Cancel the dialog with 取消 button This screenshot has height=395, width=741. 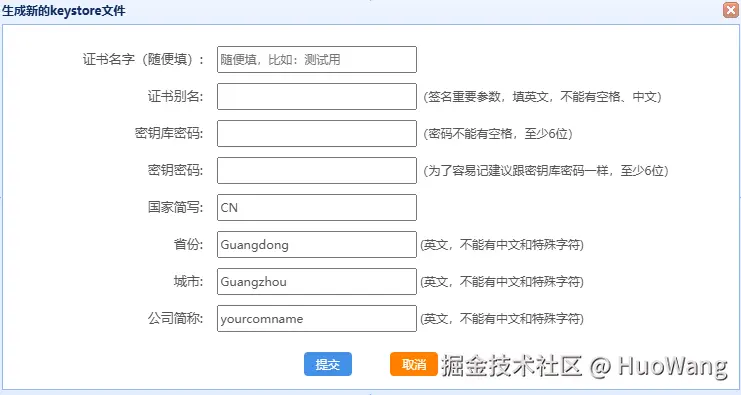(414, 364)
